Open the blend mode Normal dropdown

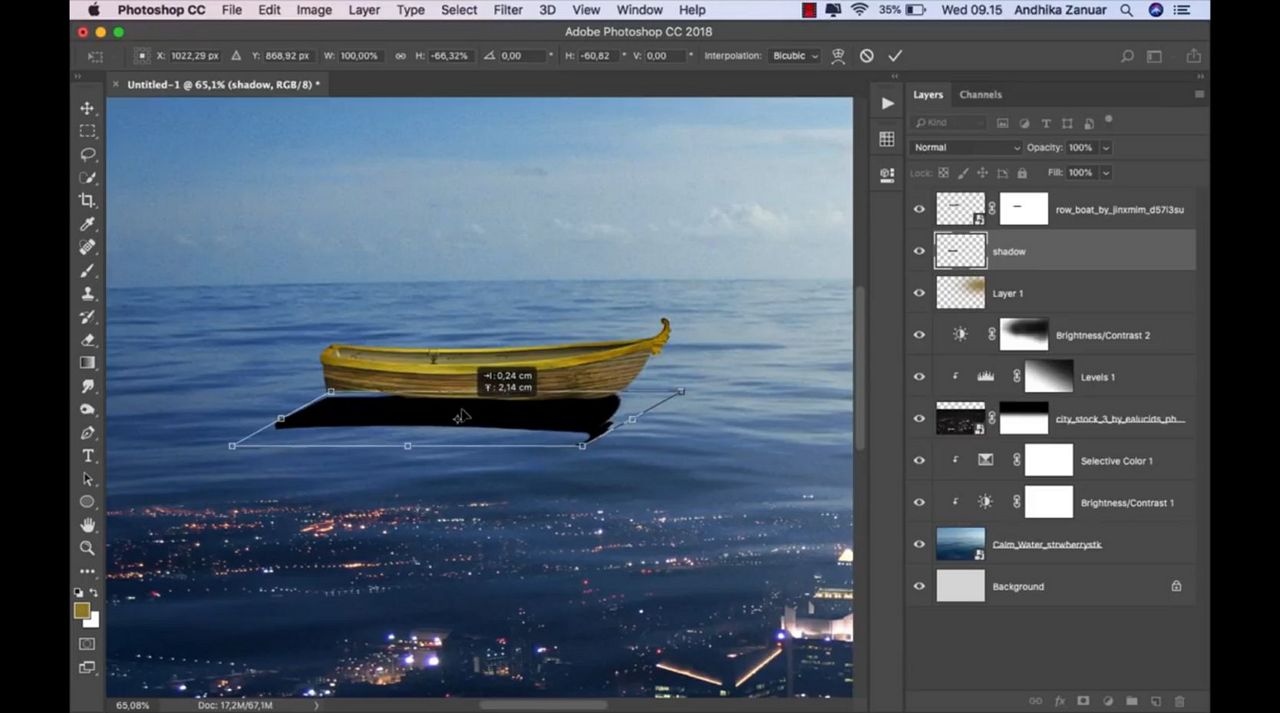point(965,147)
